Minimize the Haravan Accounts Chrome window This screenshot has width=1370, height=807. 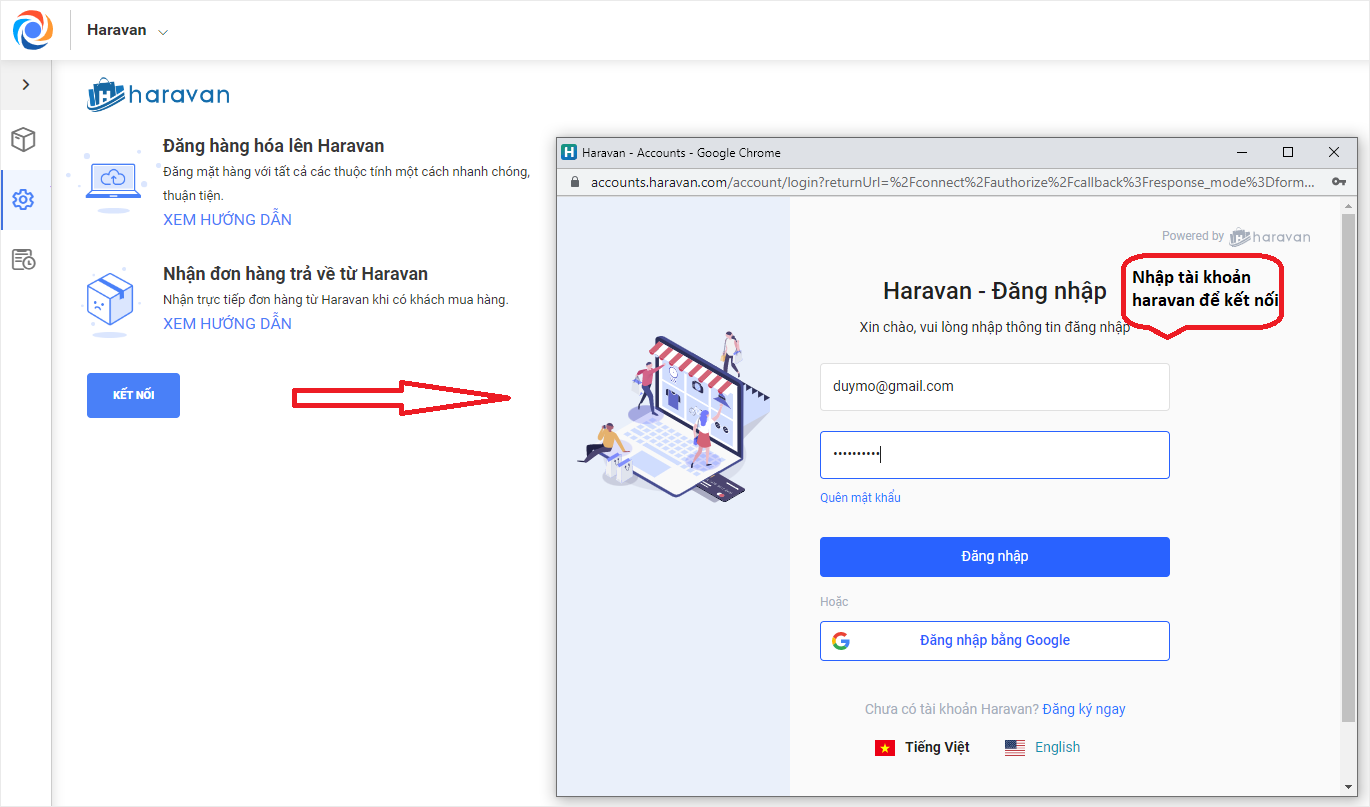pos(1242,153)
